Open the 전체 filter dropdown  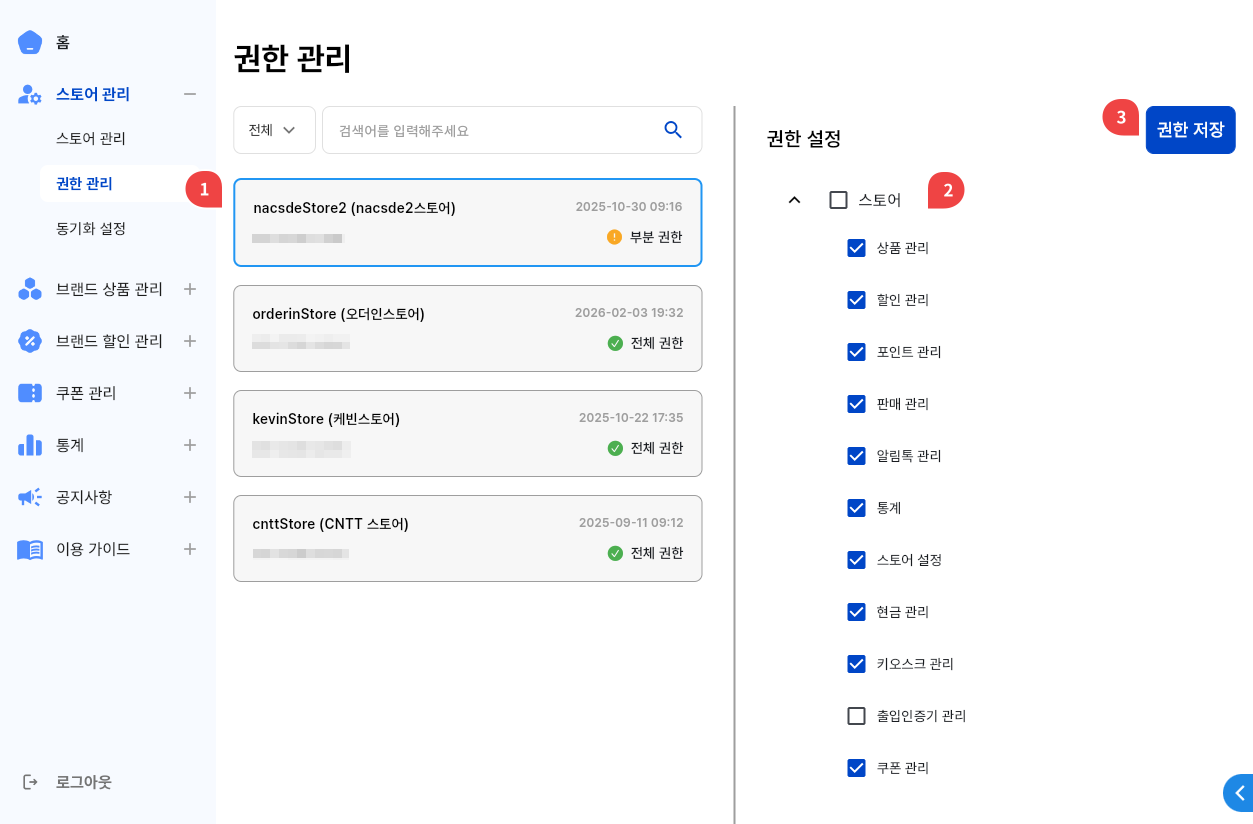274,130
